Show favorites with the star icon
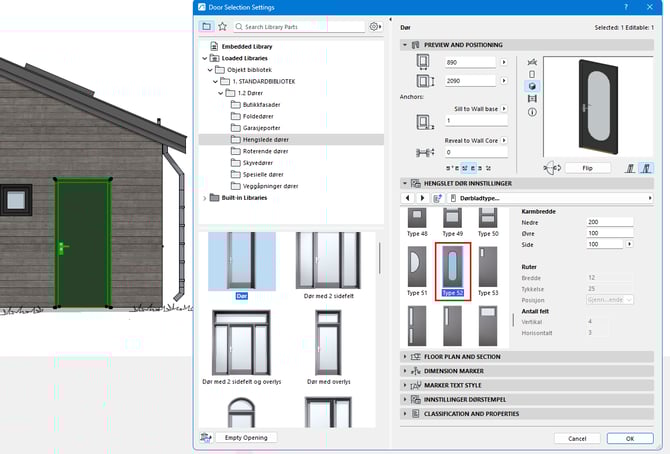Image resolution: width=670 pixels, height=454 pixels. (x=223, y=26)
